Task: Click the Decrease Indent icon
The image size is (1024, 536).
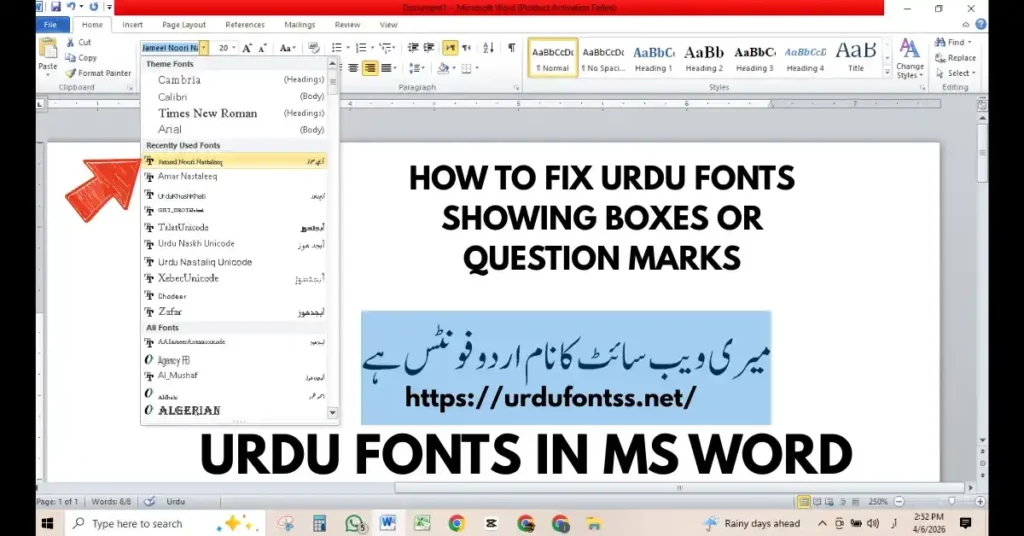Action: click(x=413, y=48)
